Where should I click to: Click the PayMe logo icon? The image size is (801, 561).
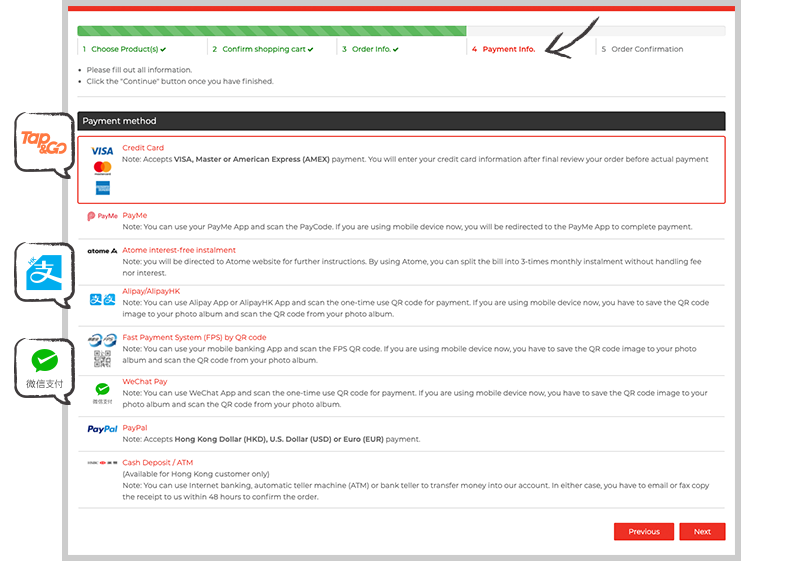pyautogui.click(x=102, y=216)
